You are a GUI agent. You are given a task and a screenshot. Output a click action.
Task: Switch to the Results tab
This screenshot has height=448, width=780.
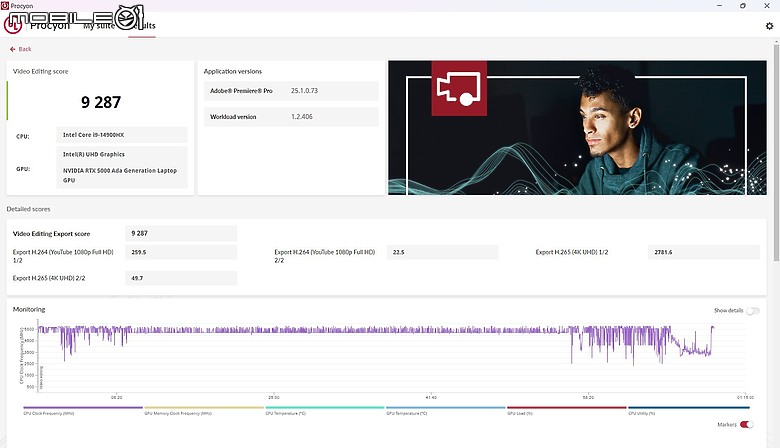pos(142,25)
